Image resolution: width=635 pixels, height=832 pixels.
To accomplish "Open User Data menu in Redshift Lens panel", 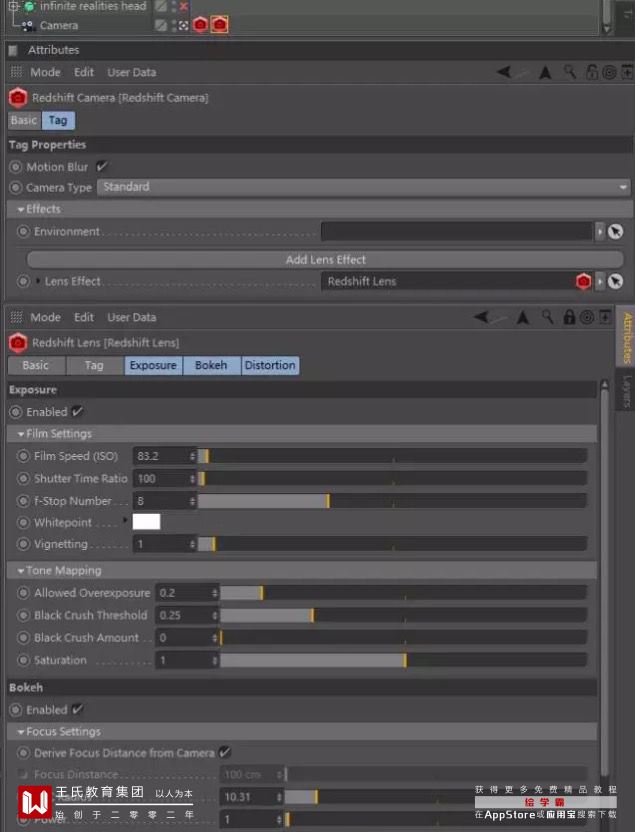I will (132, 317).
